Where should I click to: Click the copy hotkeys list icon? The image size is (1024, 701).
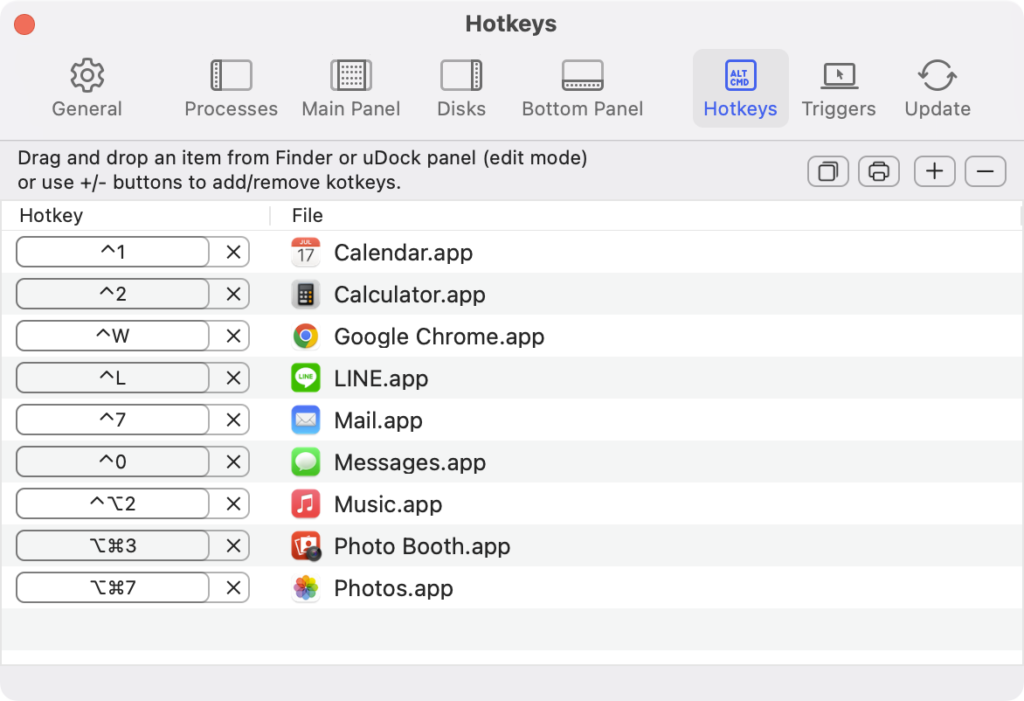[827, 171]
